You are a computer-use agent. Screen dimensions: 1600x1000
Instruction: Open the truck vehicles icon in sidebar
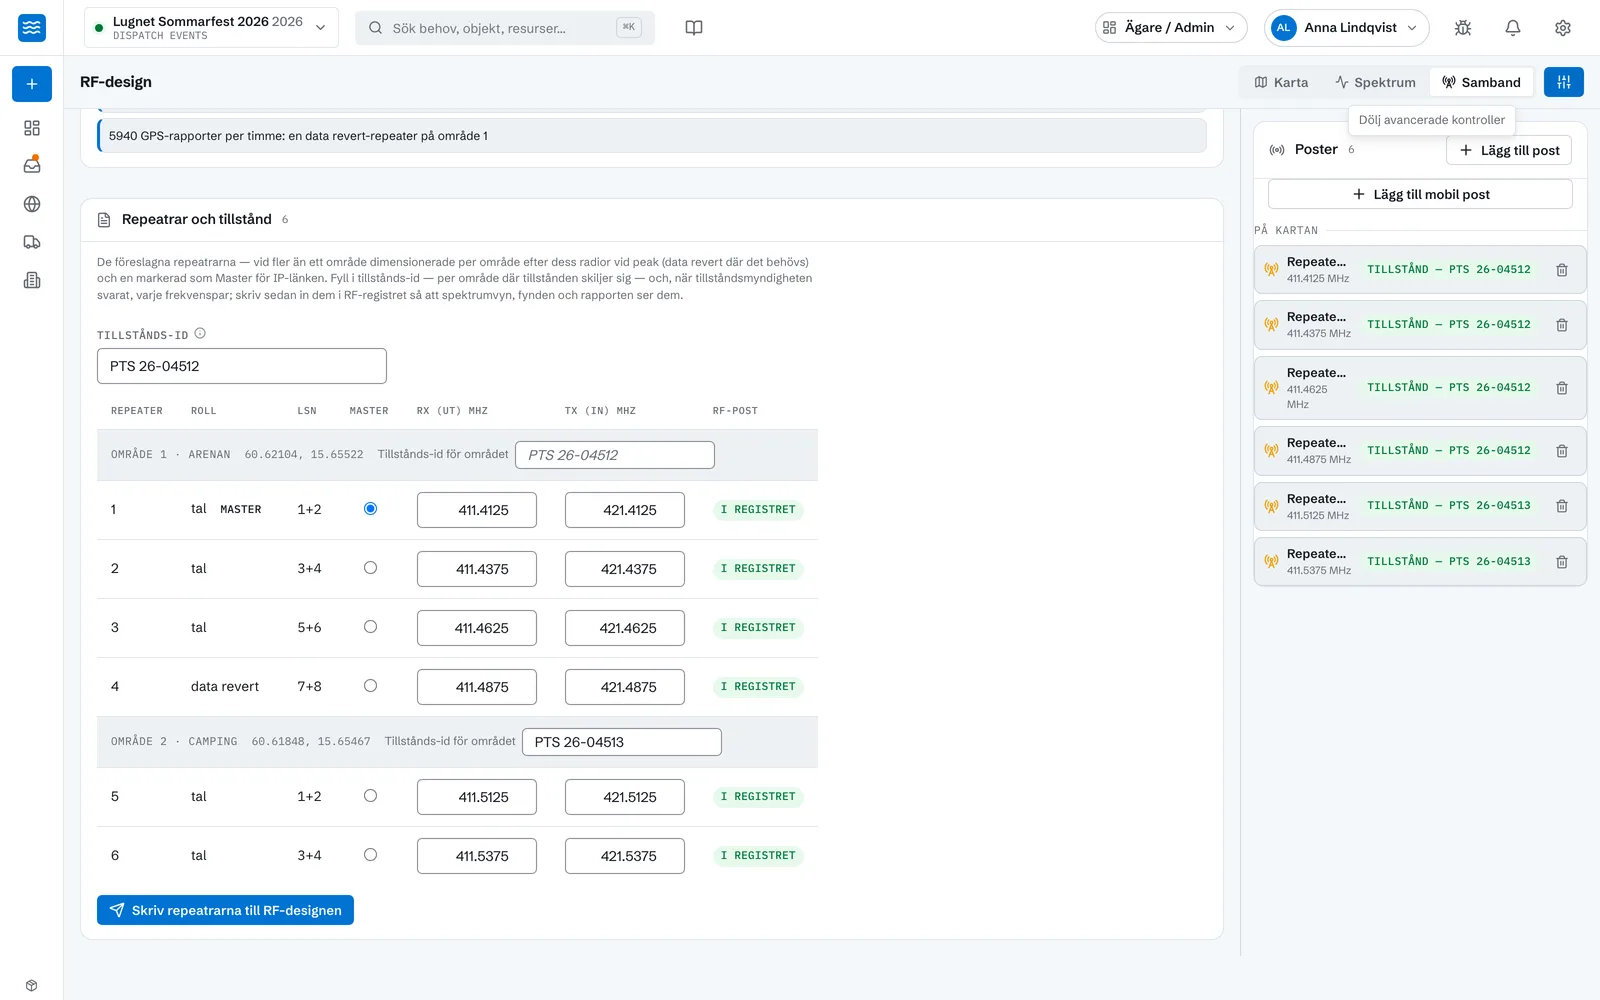pyautogui.click(x=32, y=242)
